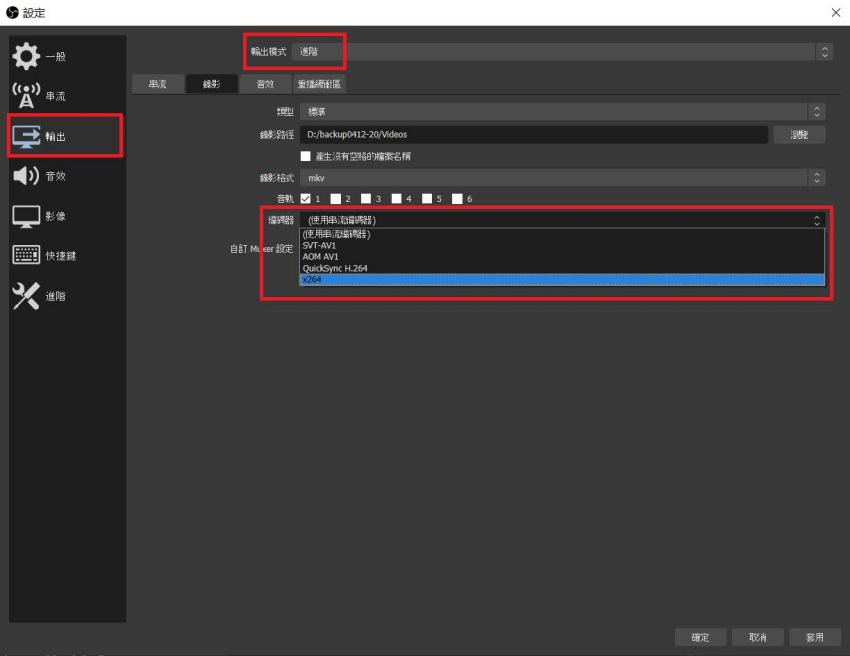The image size is (850, 656).
Task: Open the Advanced (進階) tools icon
Action: click(26, 296)
